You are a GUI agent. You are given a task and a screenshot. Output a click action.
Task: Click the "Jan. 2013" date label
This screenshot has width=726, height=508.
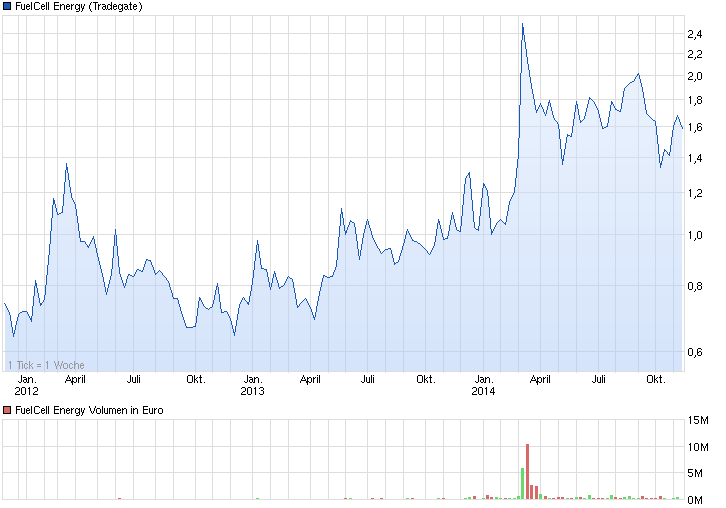(252, 385)
